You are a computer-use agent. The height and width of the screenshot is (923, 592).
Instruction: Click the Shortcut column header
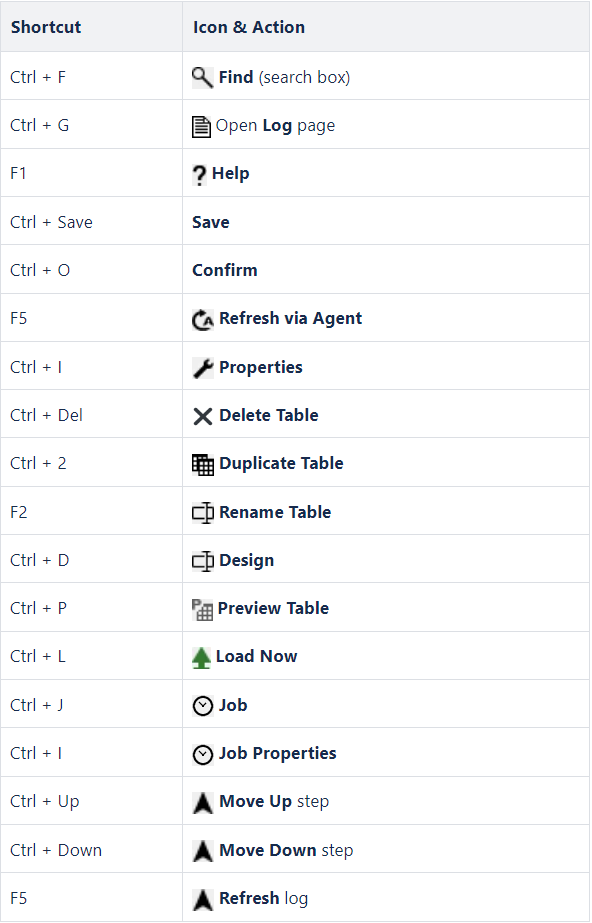point(46,27)
